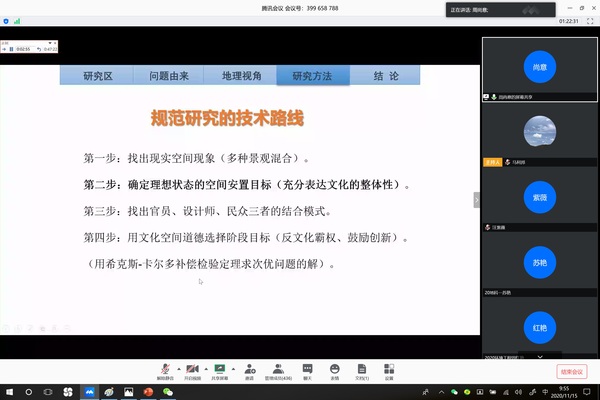The width and height of the screenshot is (600, 400).
Task: Open the Documents icon
Action: [360, 369]
